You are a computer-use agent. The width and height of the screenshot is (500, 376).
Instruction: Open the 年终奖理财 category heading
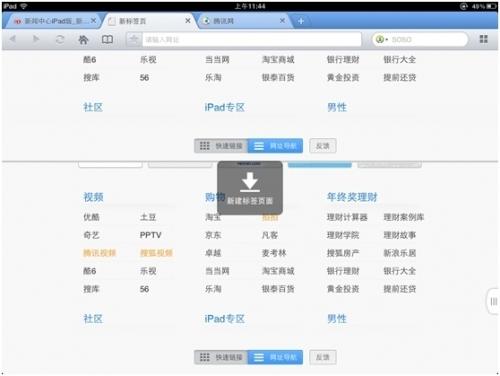click(x=352, y=197)
